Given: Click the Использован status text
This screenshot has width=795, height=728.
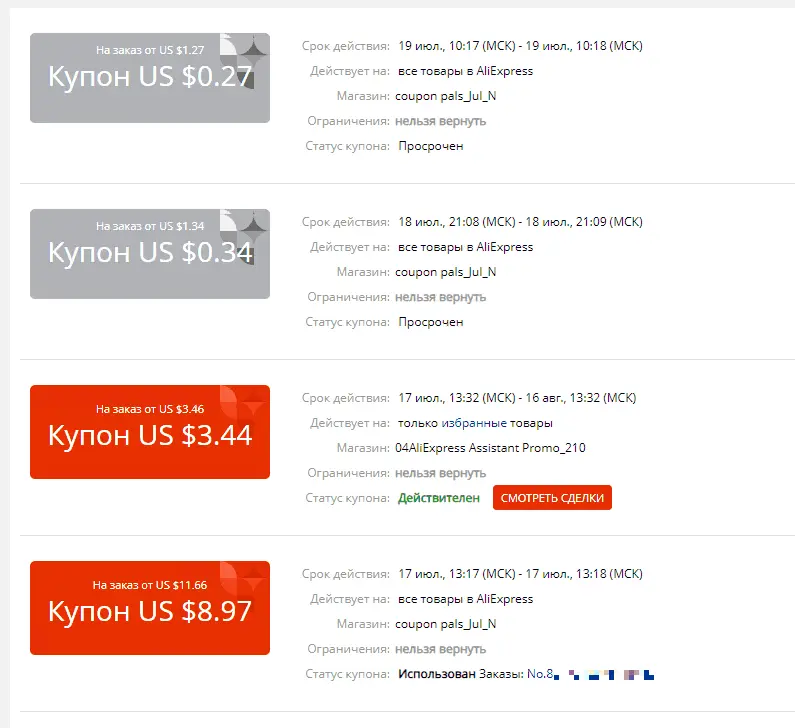Looking at the screenshot, I should click(x=437, y=674).
